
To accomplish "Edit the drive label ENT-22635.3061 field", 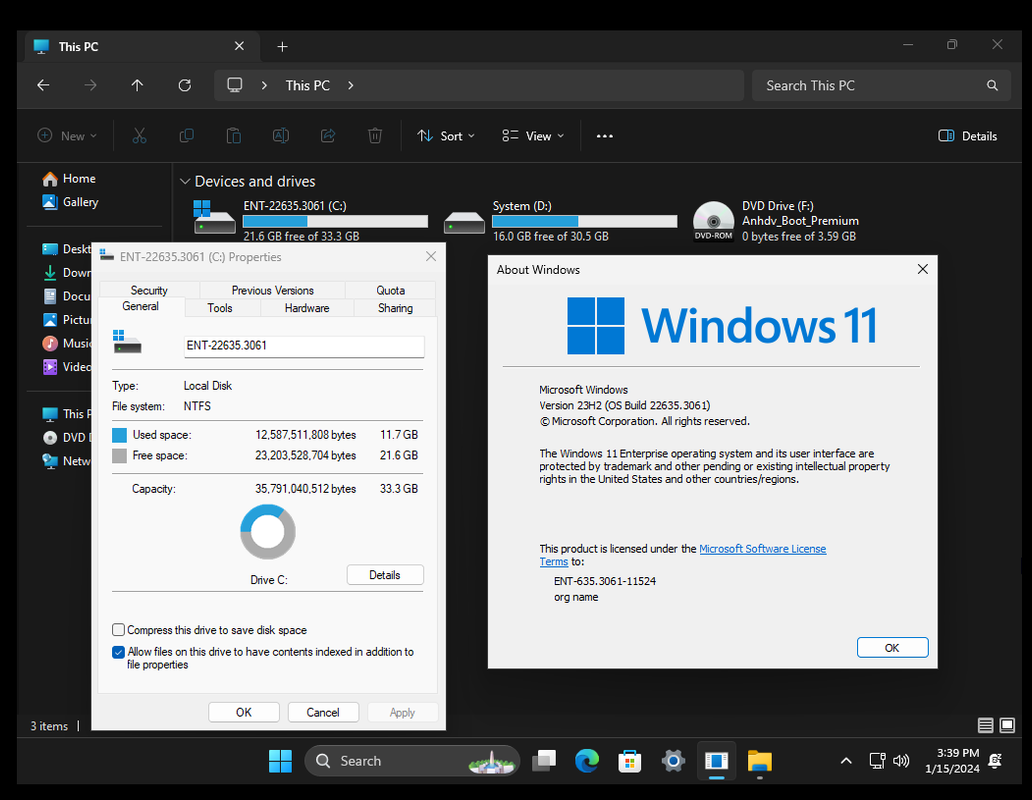I will pyautogui.click(x=304, y=346).
